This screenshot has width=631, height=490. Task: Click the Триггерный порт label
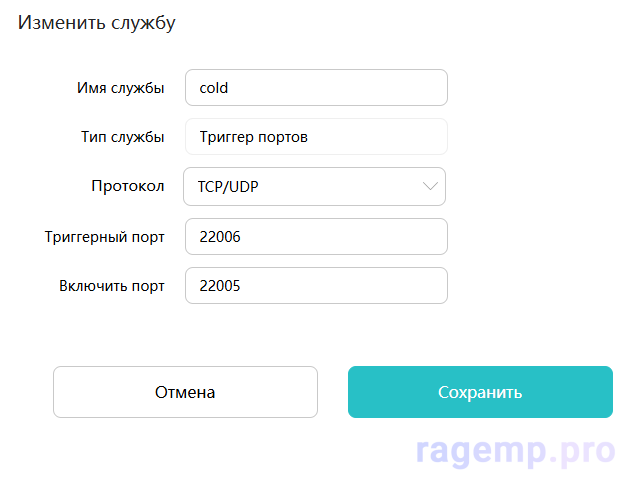coord(104,237)
